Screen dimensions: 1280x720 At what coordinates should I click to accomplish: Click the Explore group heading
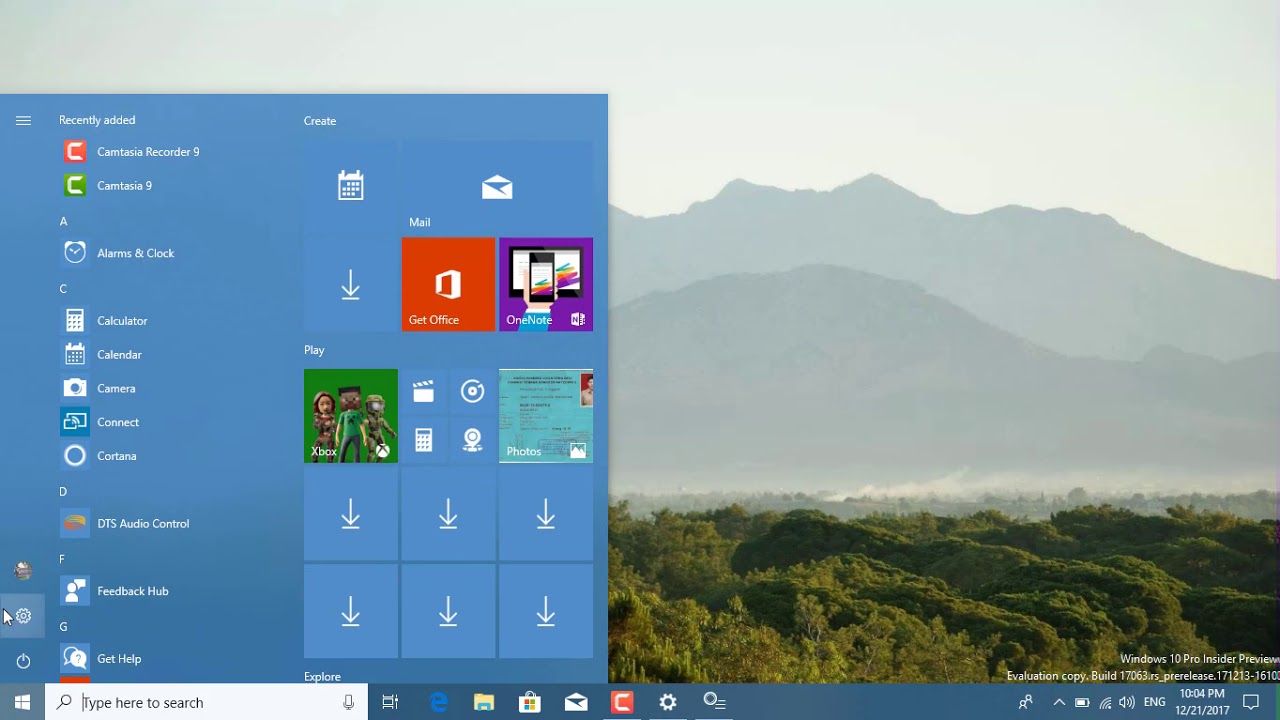pyautogui.click(x=322, y=677)
